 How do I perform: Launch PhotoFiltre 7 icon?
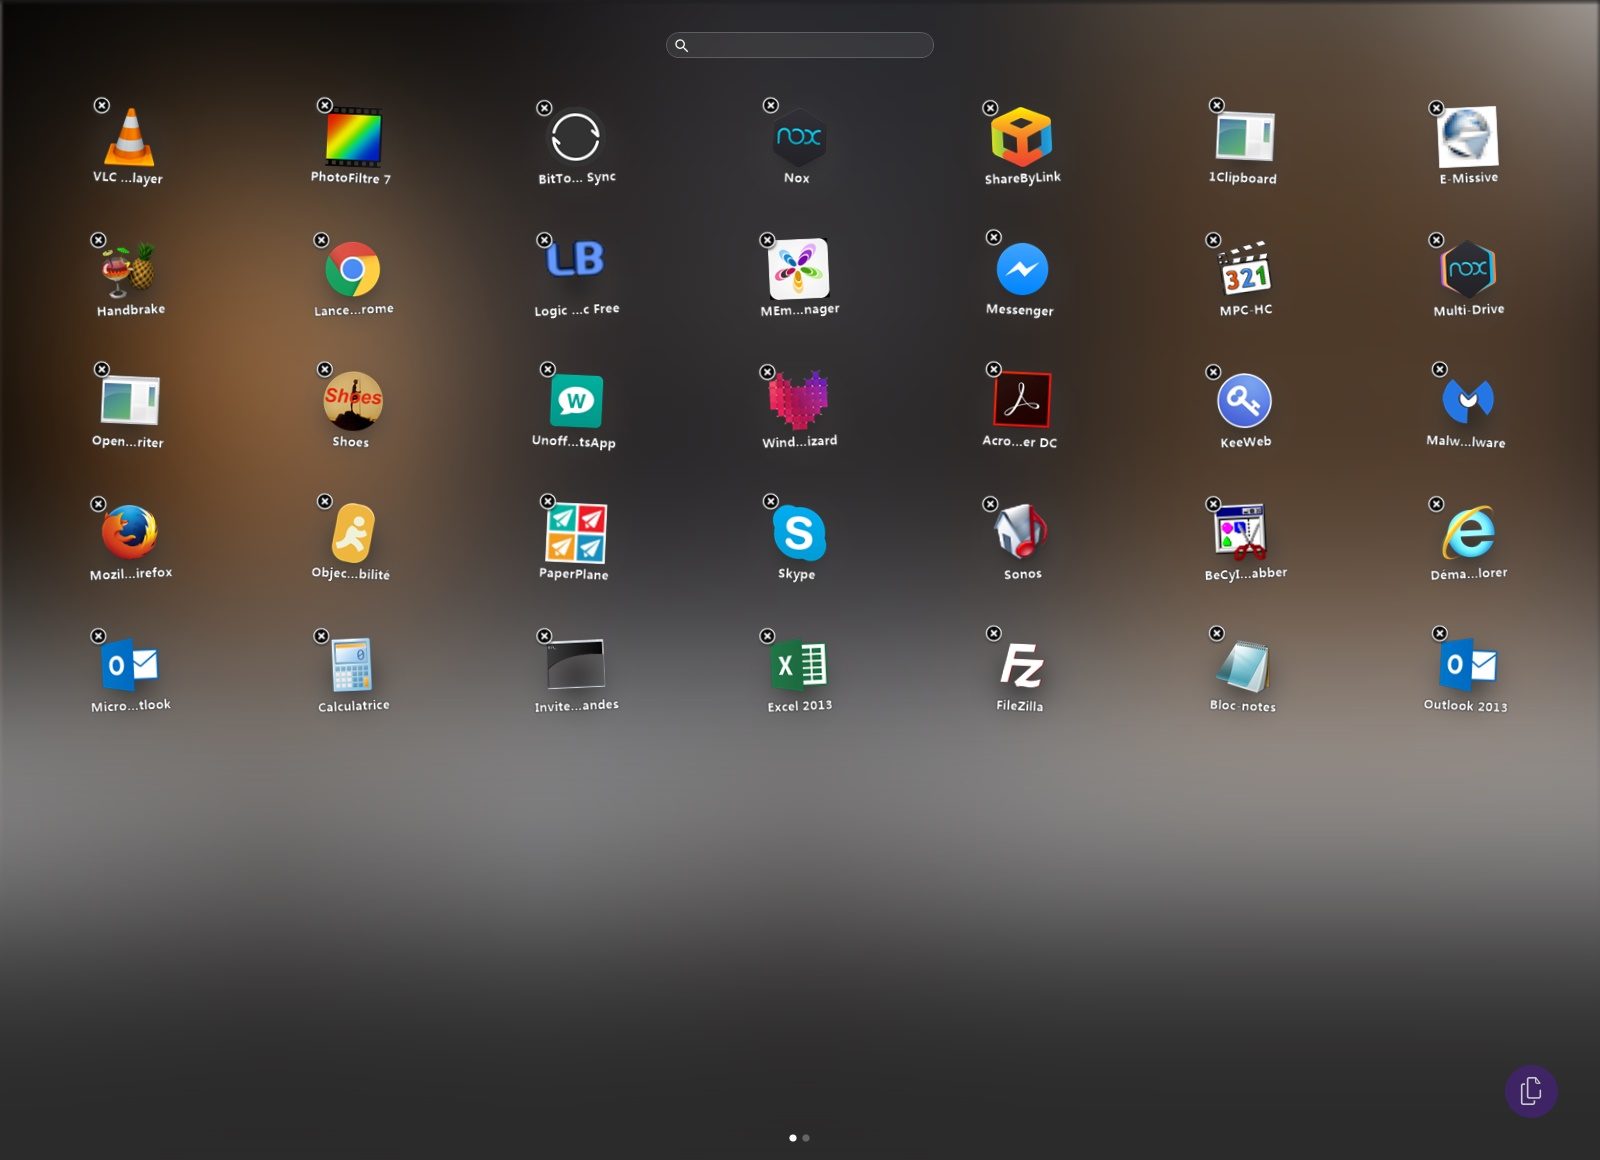pos(352,137)
